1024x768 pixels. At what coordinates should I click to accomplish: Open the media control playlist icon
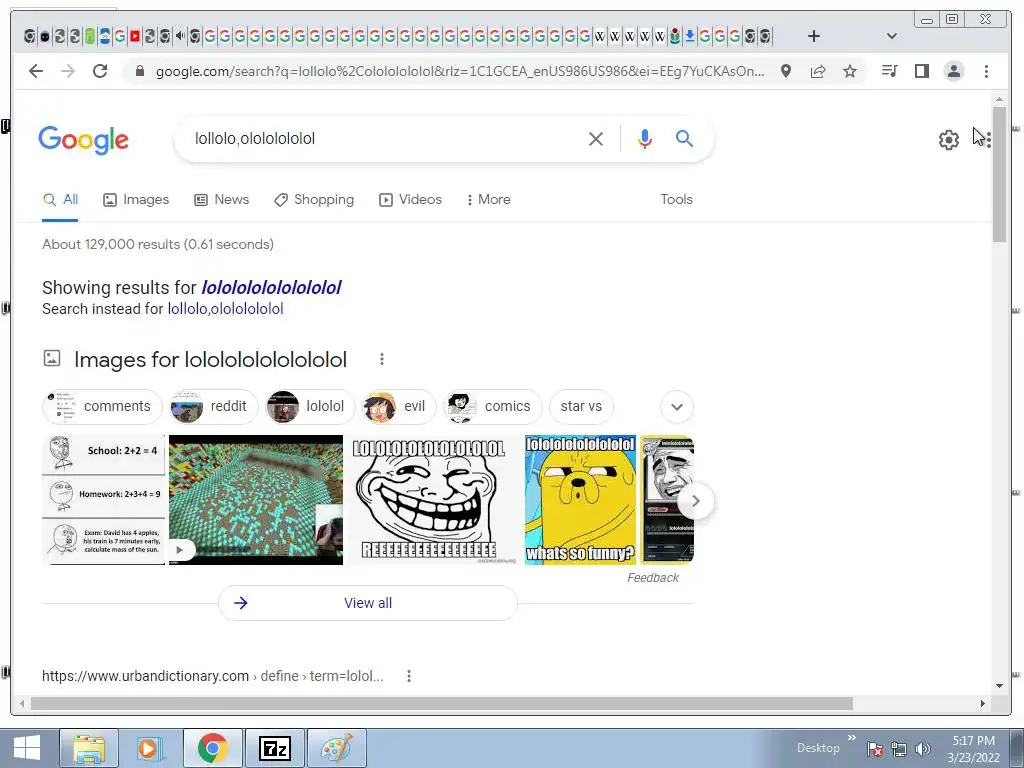point(889,71)
